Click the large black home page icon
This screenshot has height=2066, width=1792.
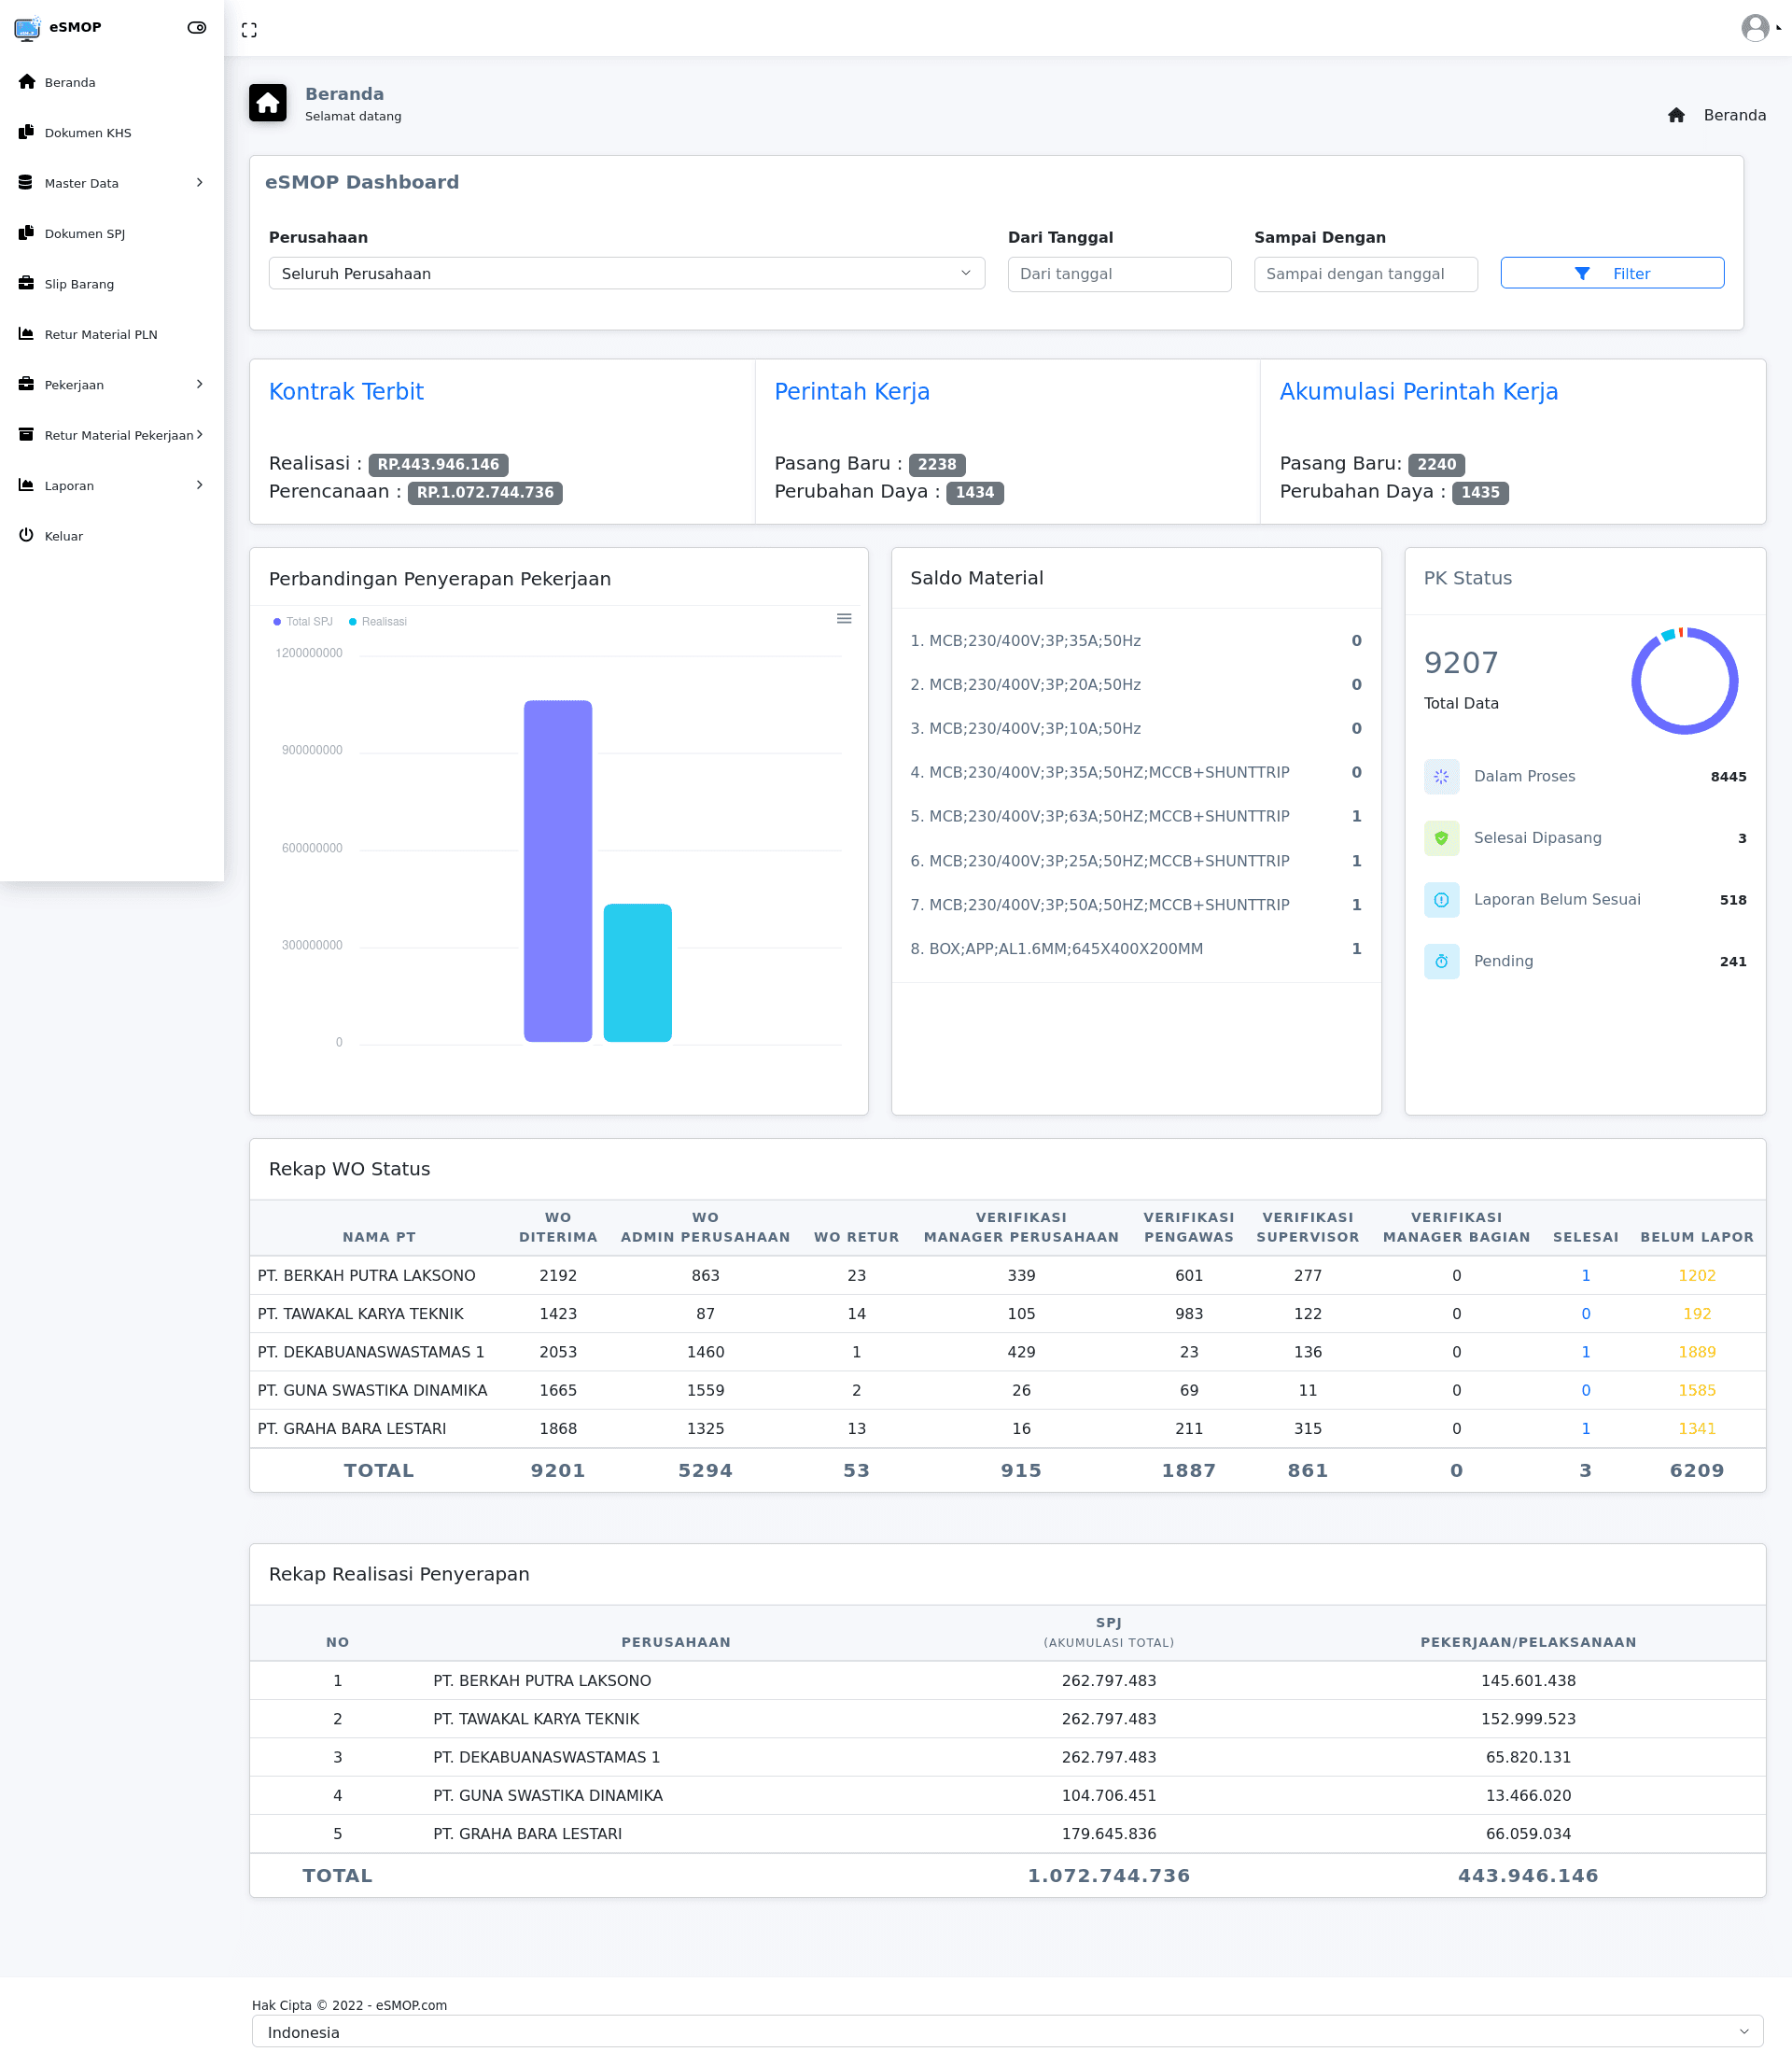point(268,103)
